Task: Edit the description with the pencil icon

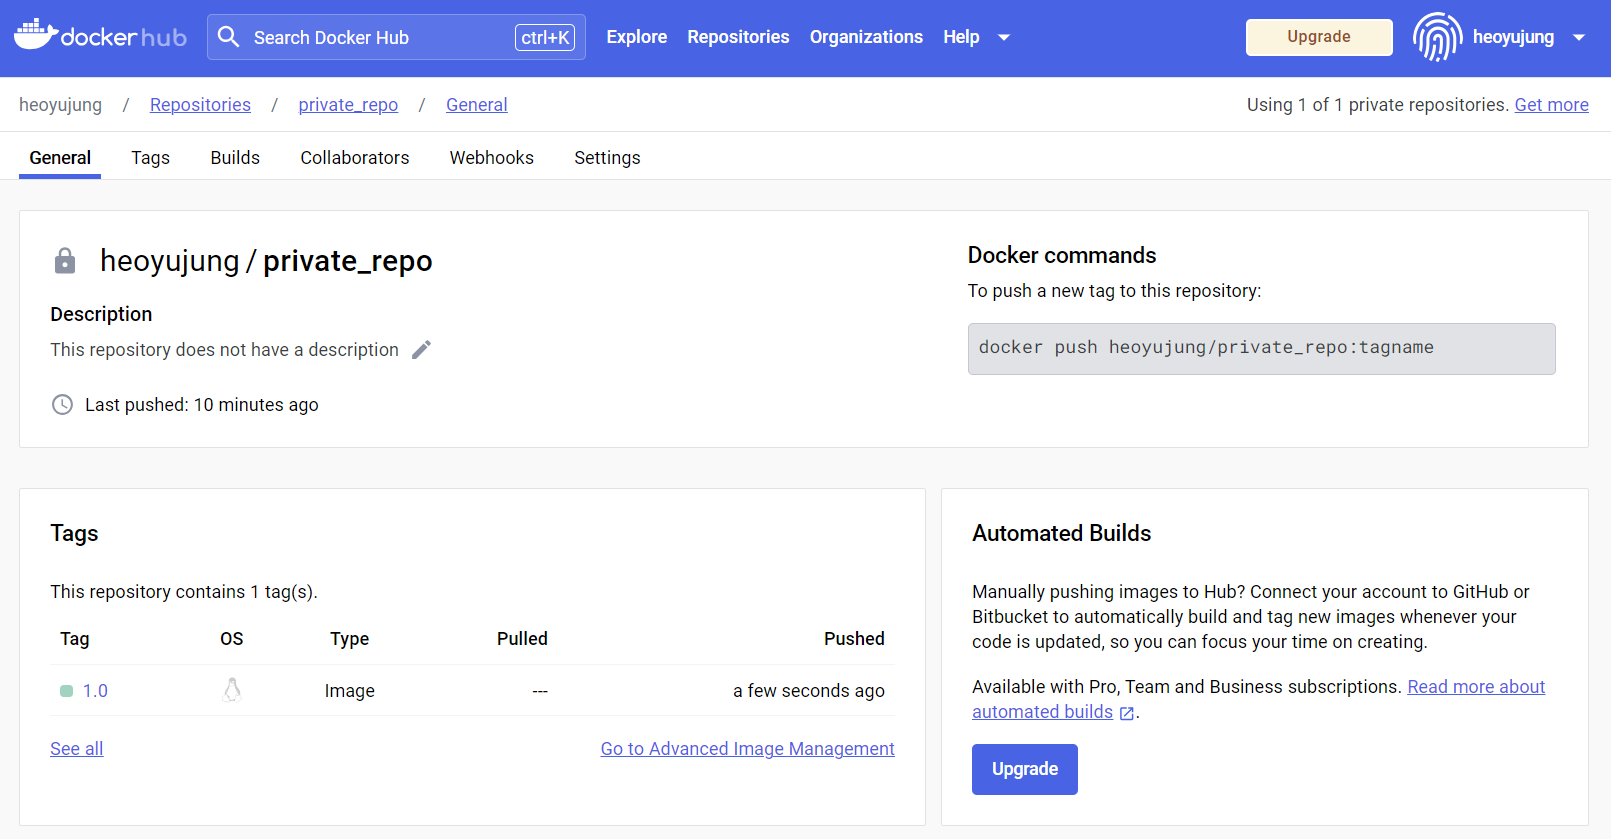Action: point(422,349)
